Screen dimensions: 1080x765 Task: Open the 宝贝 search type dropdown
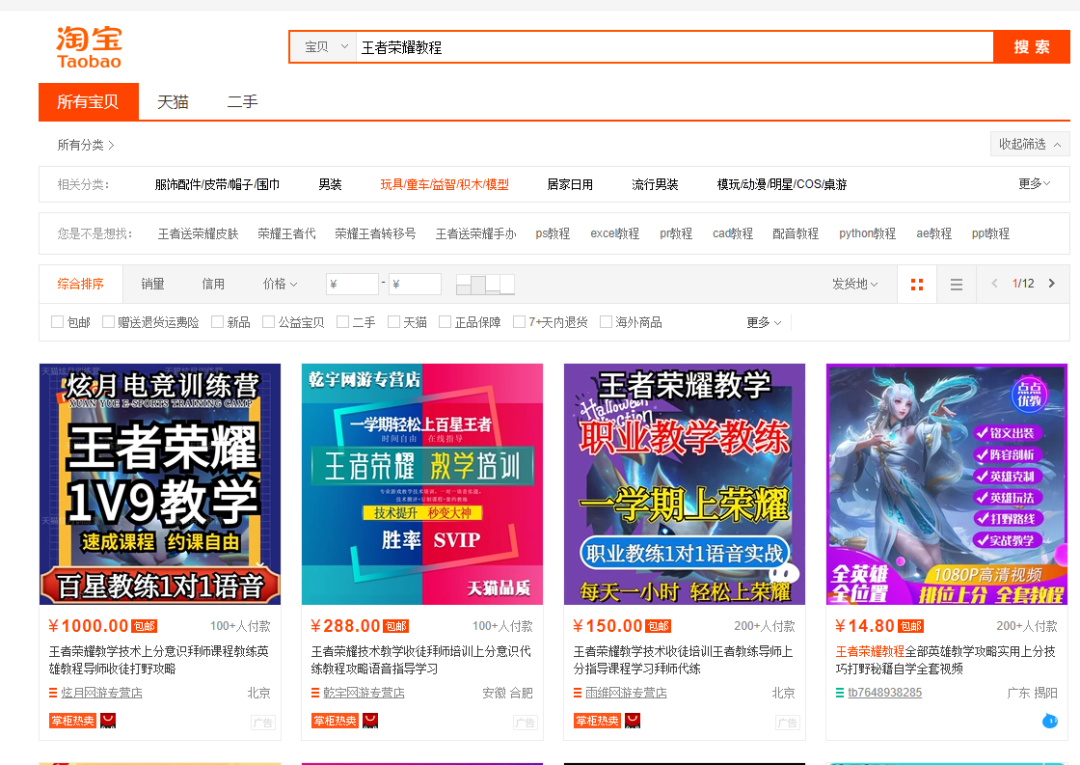point(325,47)
